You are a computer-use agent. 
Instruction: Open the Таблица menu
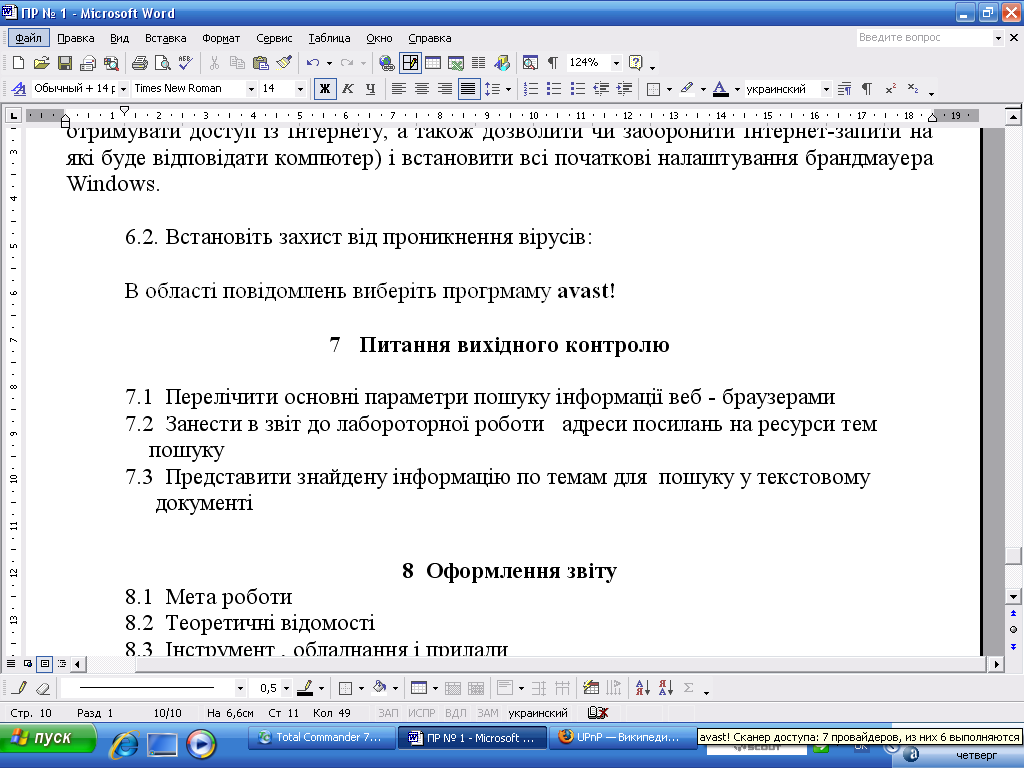click(x=329, y=38)
